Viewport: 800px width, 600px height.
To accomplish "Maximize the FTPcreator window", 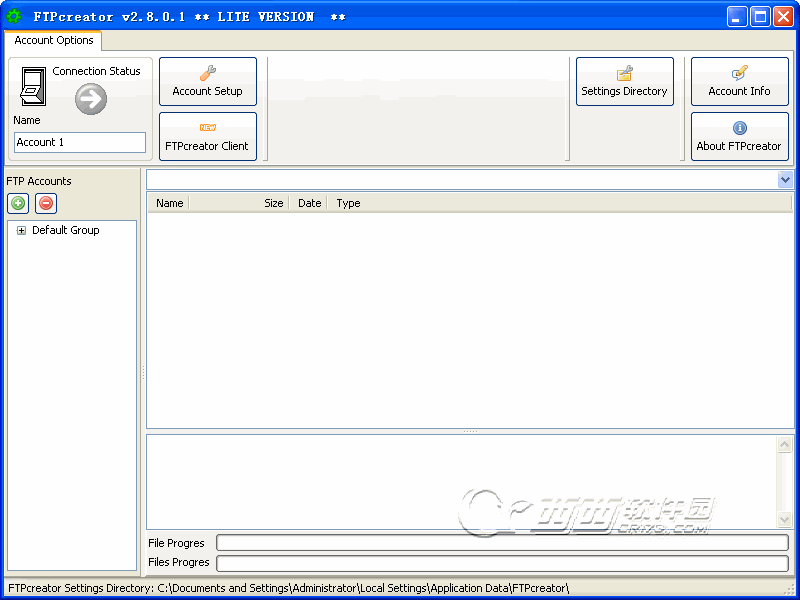I will [x=760, y=17].
